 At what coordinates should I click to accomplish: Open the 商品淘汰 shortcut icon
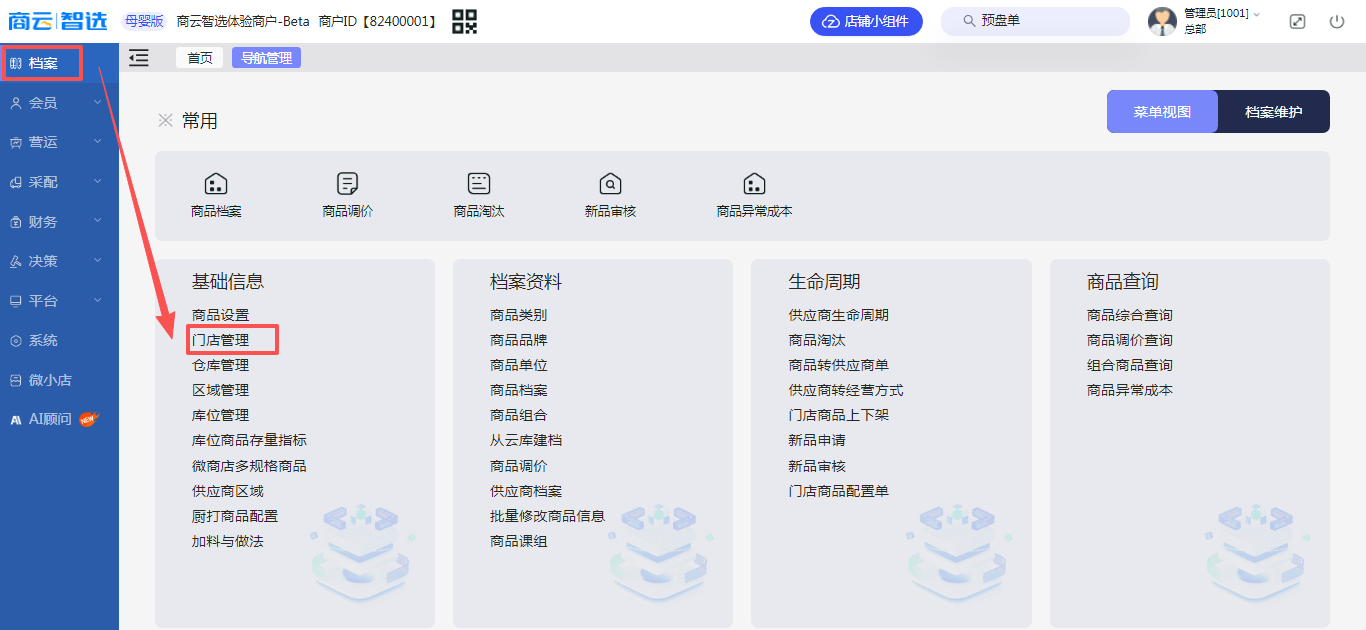479,184
